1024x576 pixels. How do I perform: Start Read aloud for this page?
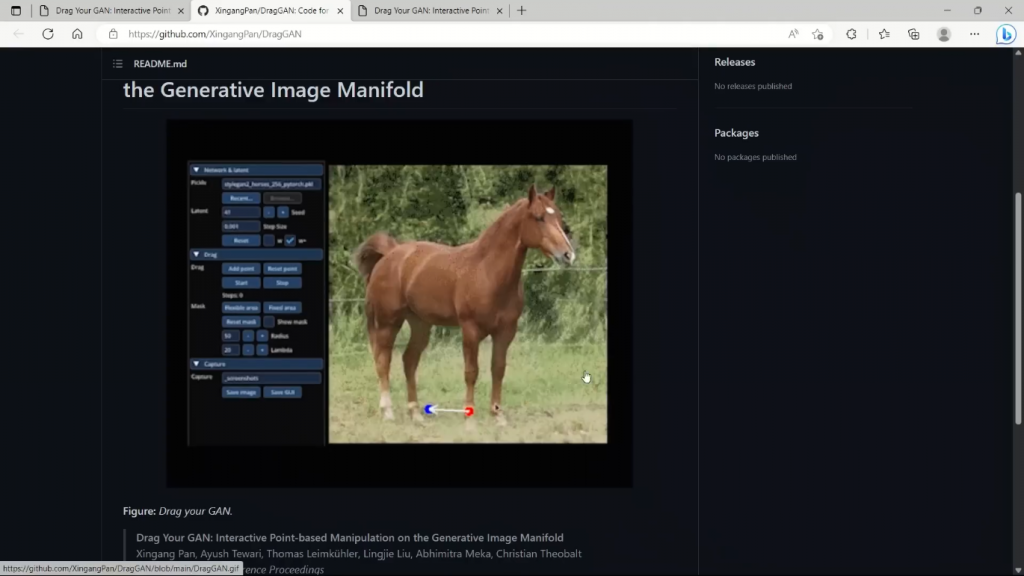[x=793, y=34]
